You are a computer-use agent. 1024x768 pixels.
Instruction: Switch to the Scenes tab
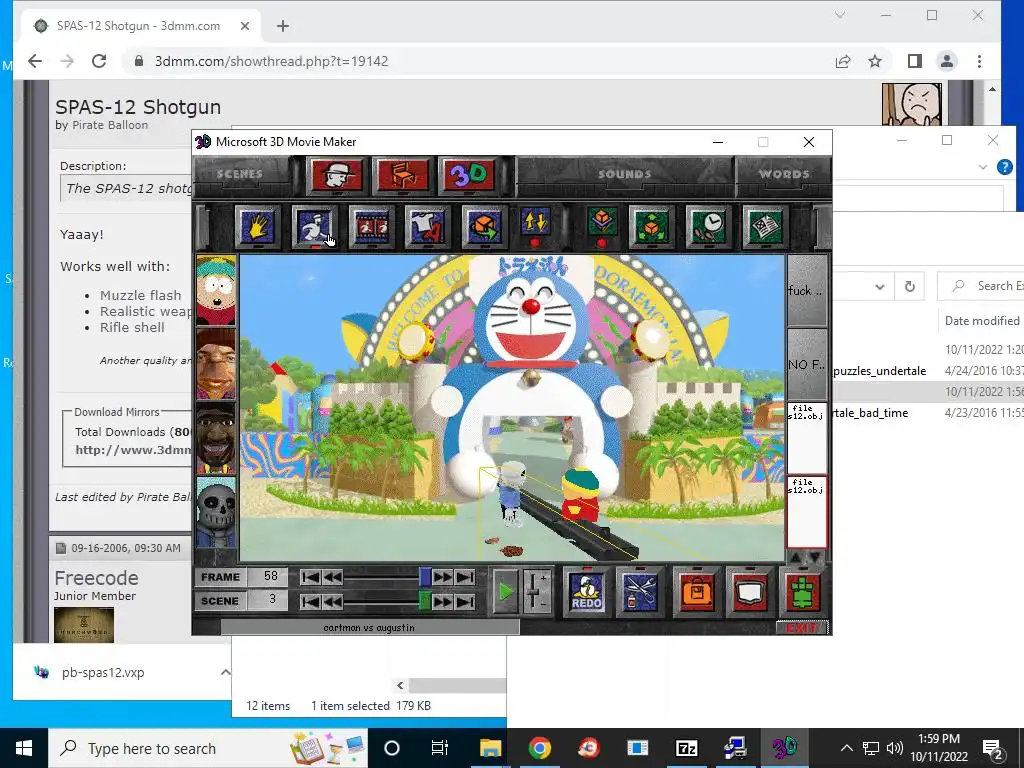coord(240,174)
